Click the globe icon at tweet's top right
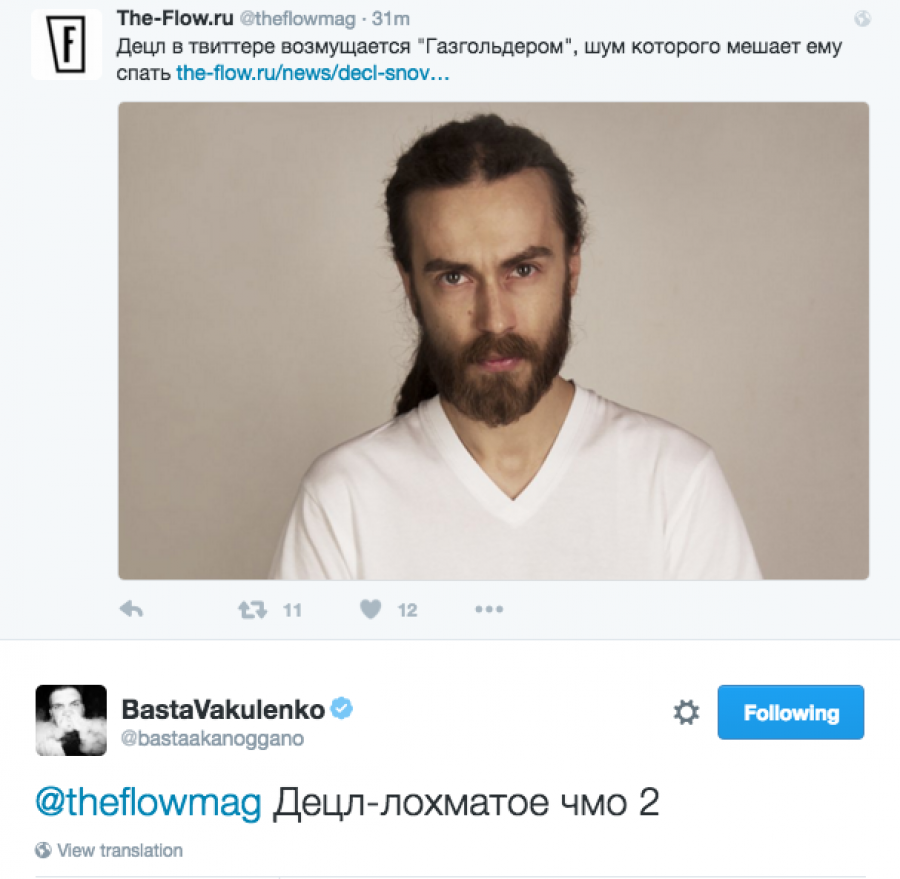 (x=862, y=19)
